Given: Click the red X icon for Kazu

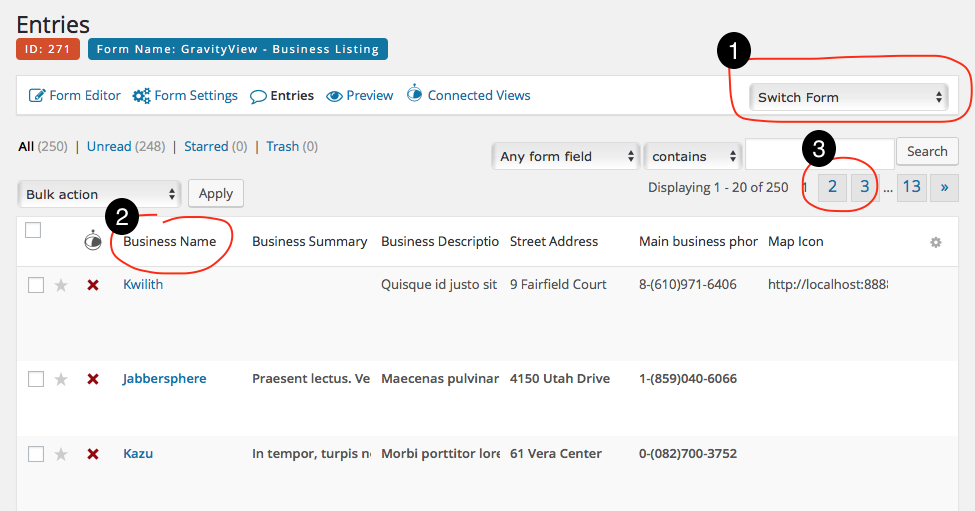Looking at the screenshot, I should click(x=93, y=454).
